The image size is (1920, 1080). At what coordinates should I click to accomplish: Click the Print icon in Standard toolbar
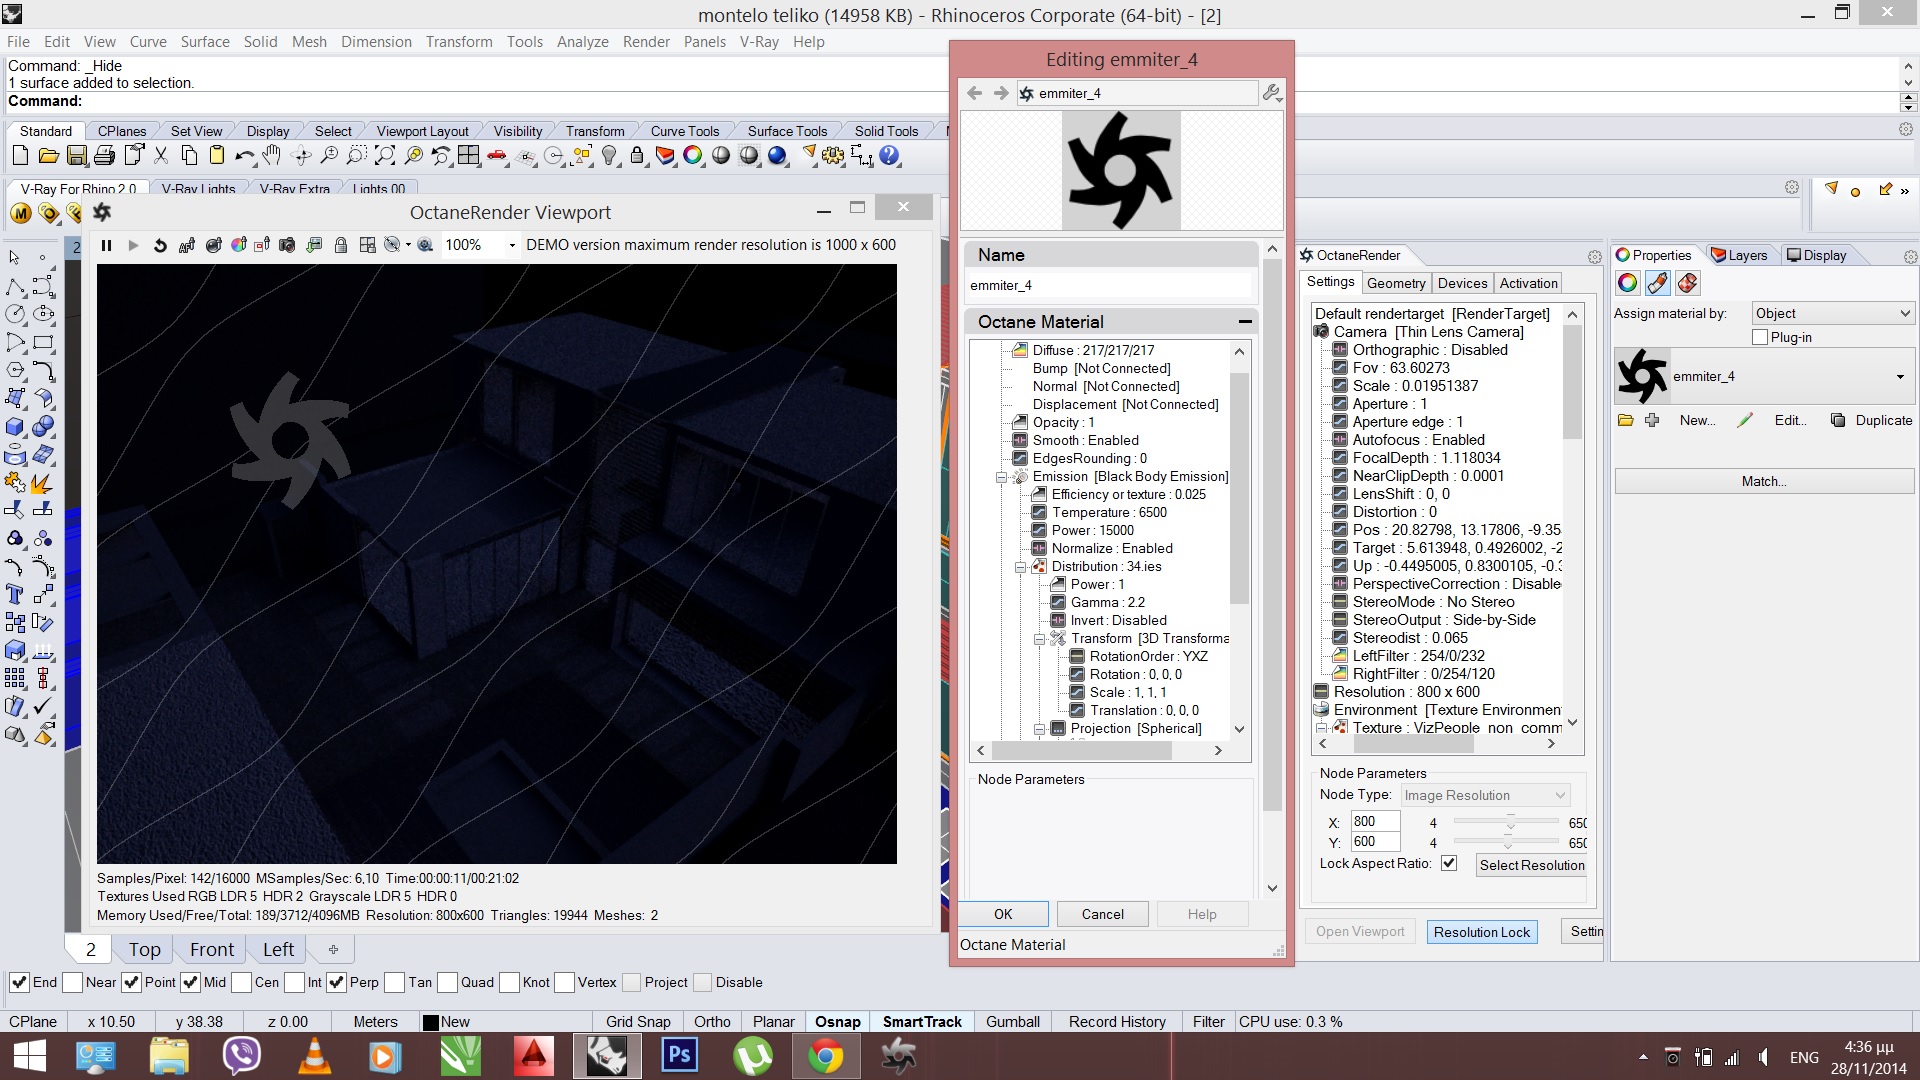pyautogui.click(x=104, y=156)
